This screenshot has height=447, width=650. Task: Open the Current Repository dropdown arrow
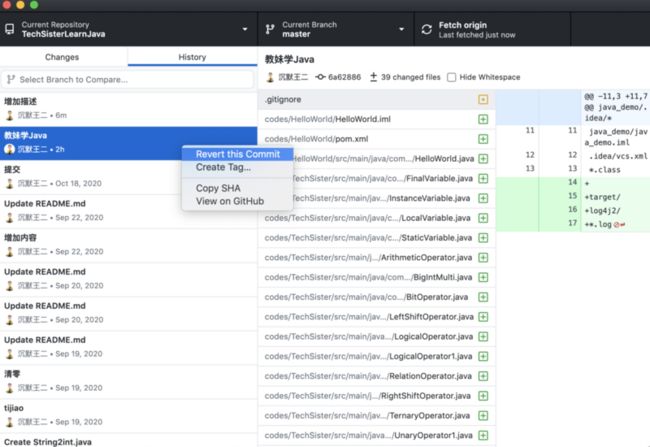pos(245,29)
